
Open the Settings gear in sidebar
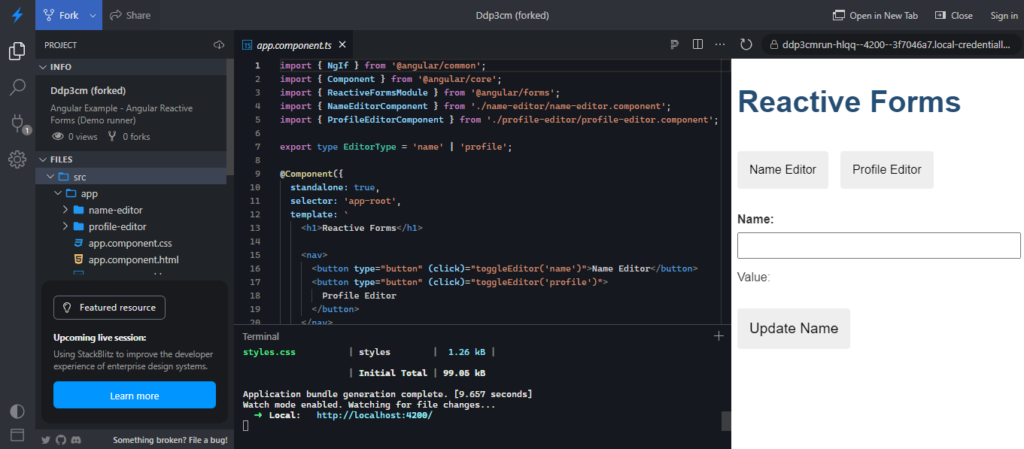[x=17, y=159]
